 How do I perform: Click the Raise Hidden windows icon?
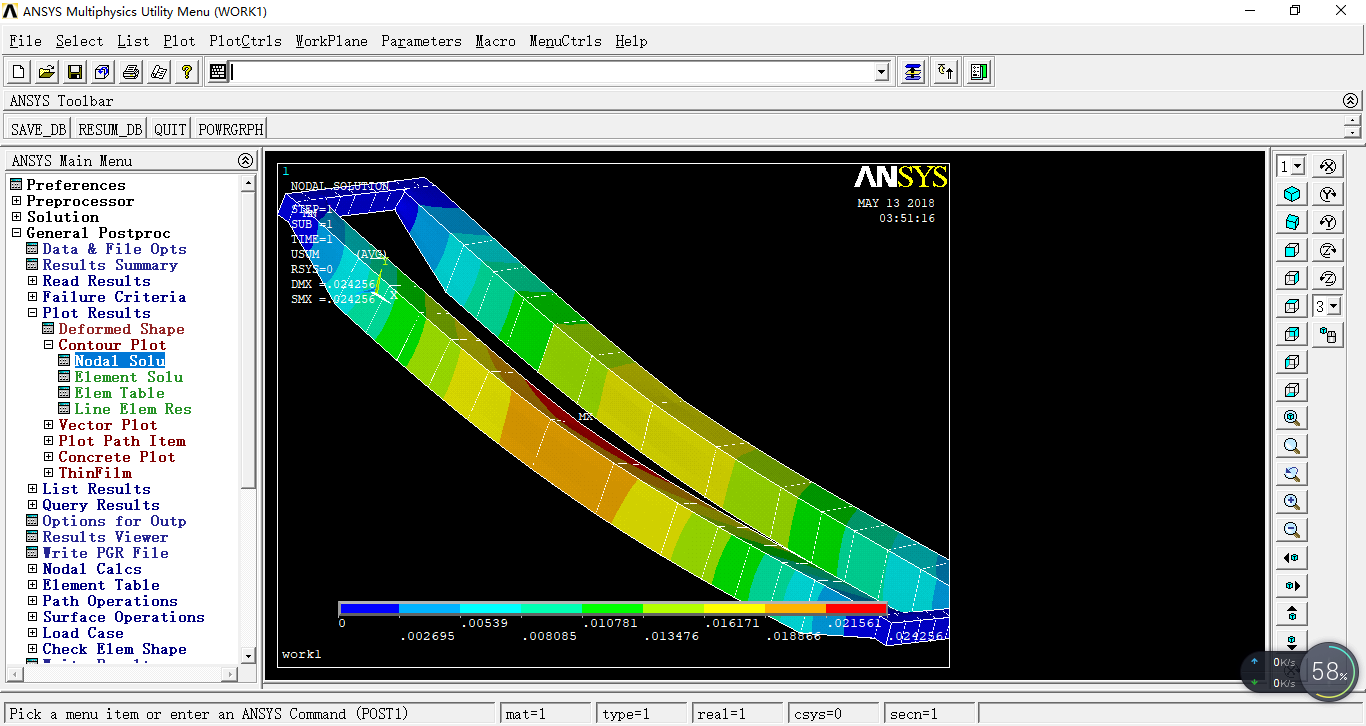coord(913,72)
